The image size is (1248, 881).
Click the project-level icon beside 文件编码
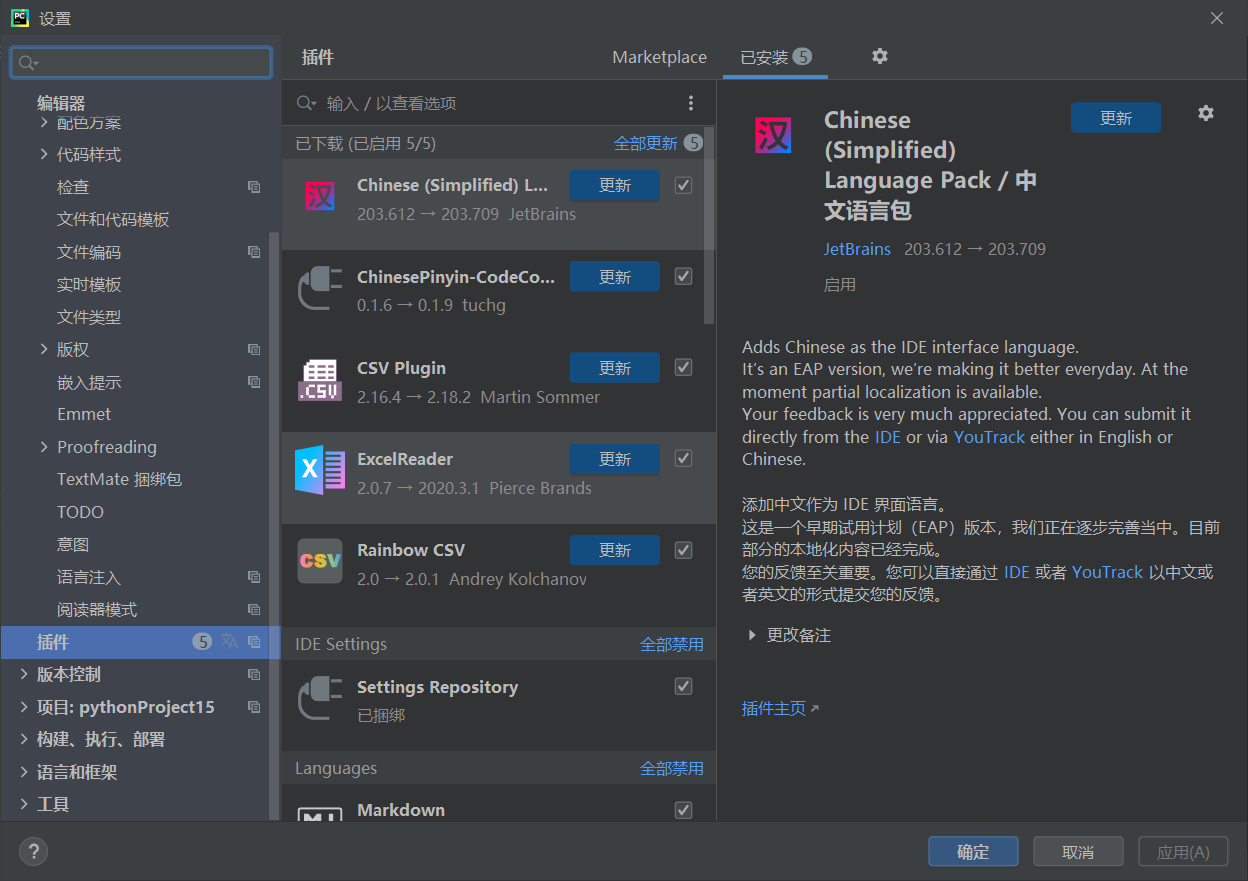[254, 252]
